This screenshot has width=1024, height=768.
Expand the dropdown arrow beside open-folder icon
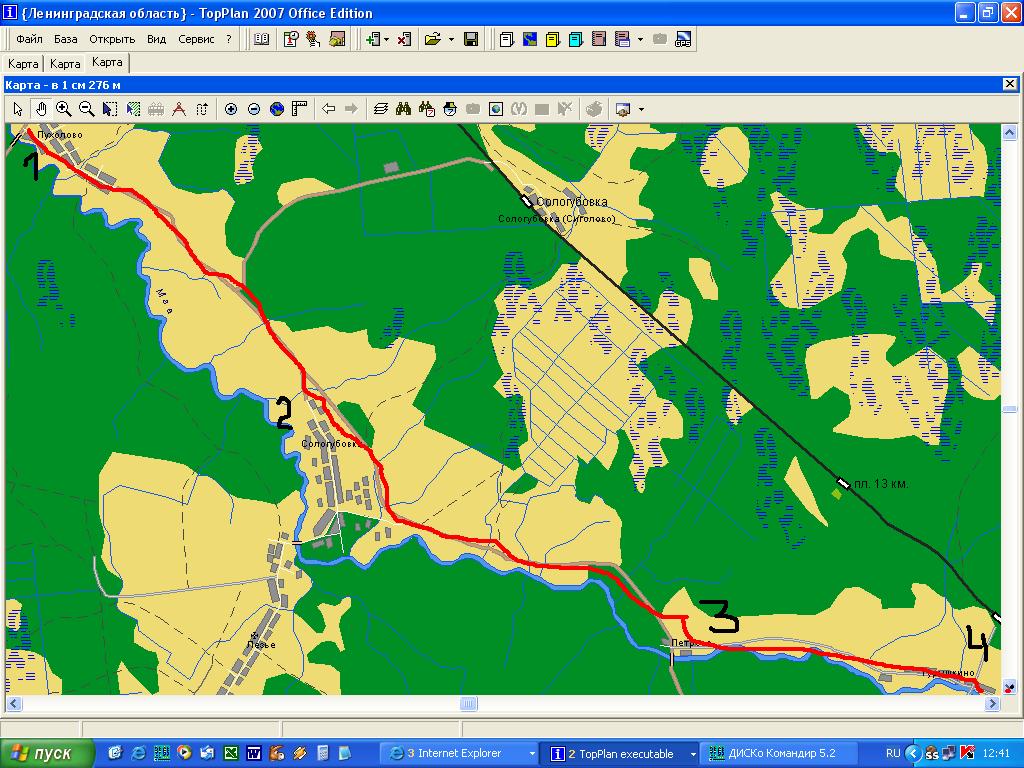pos(451,39)
